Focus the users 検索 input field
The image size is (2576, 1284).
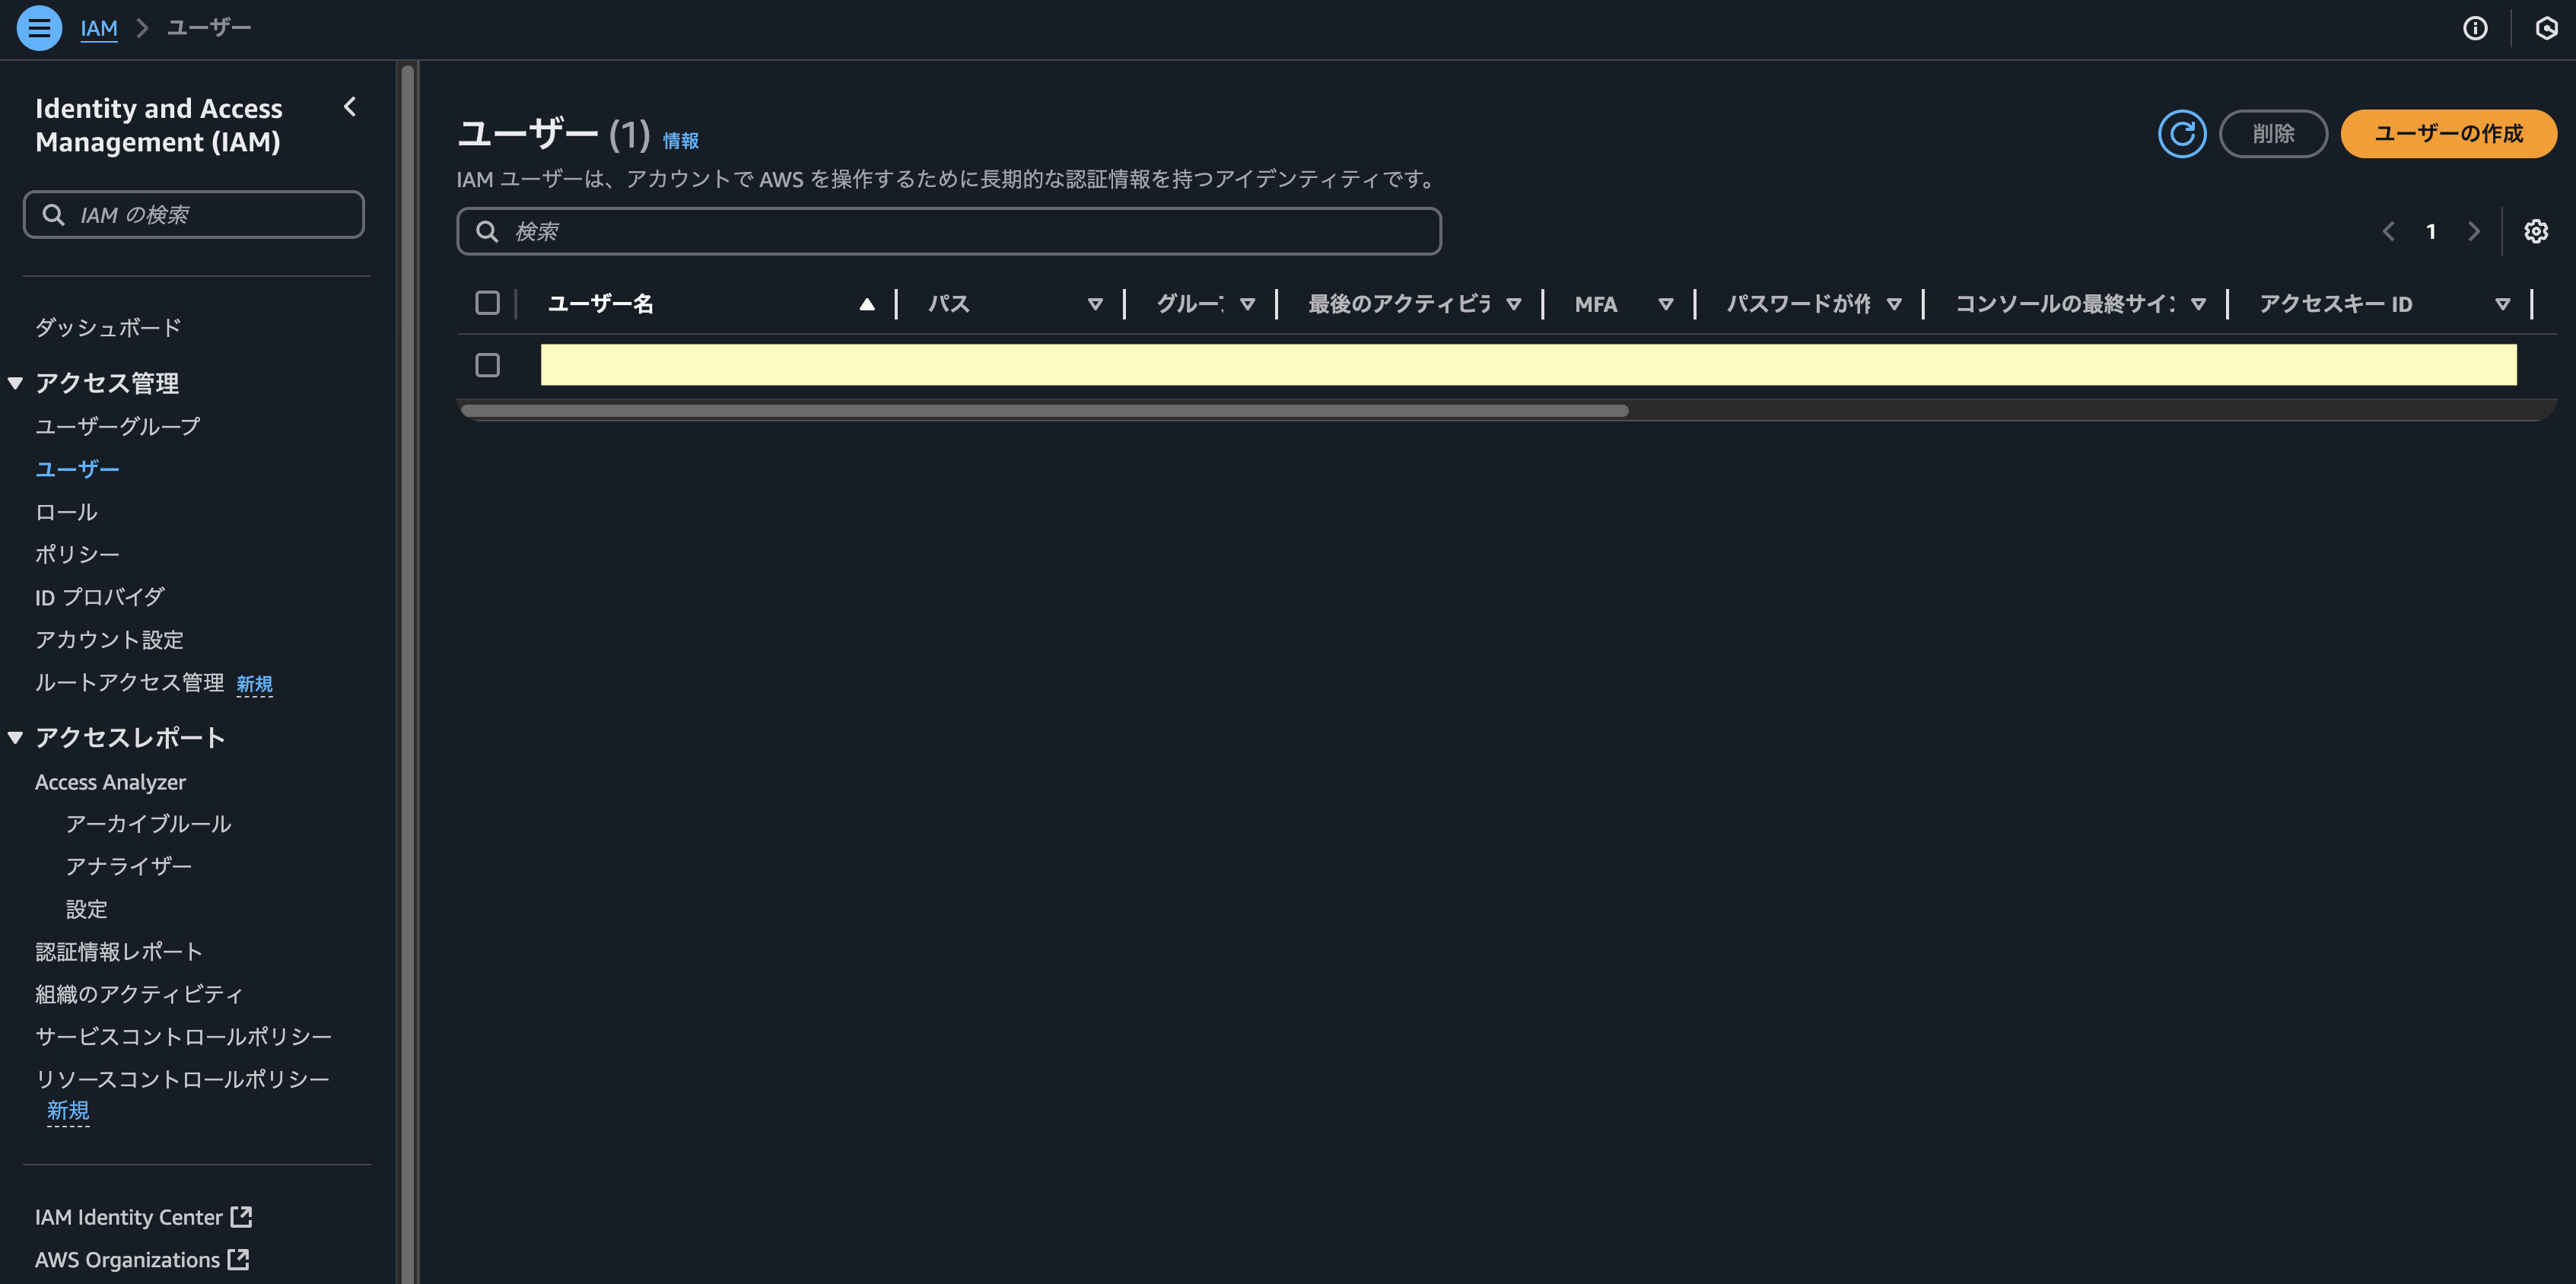pos(949,232)
